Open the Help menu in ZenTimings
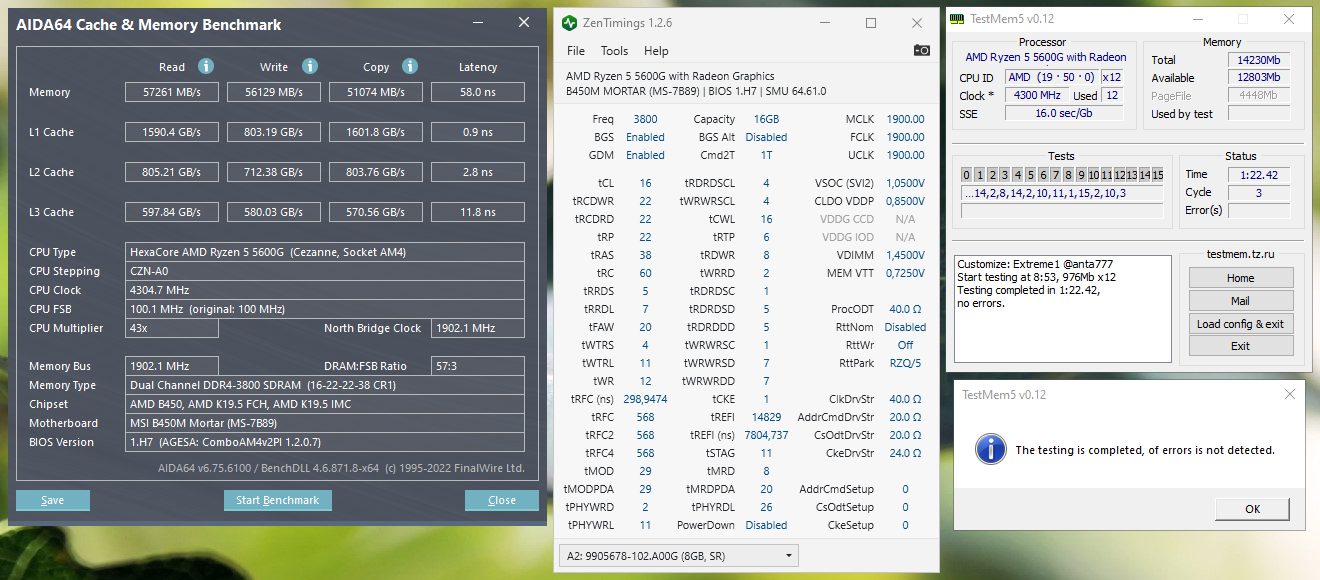 coord(656,51)
